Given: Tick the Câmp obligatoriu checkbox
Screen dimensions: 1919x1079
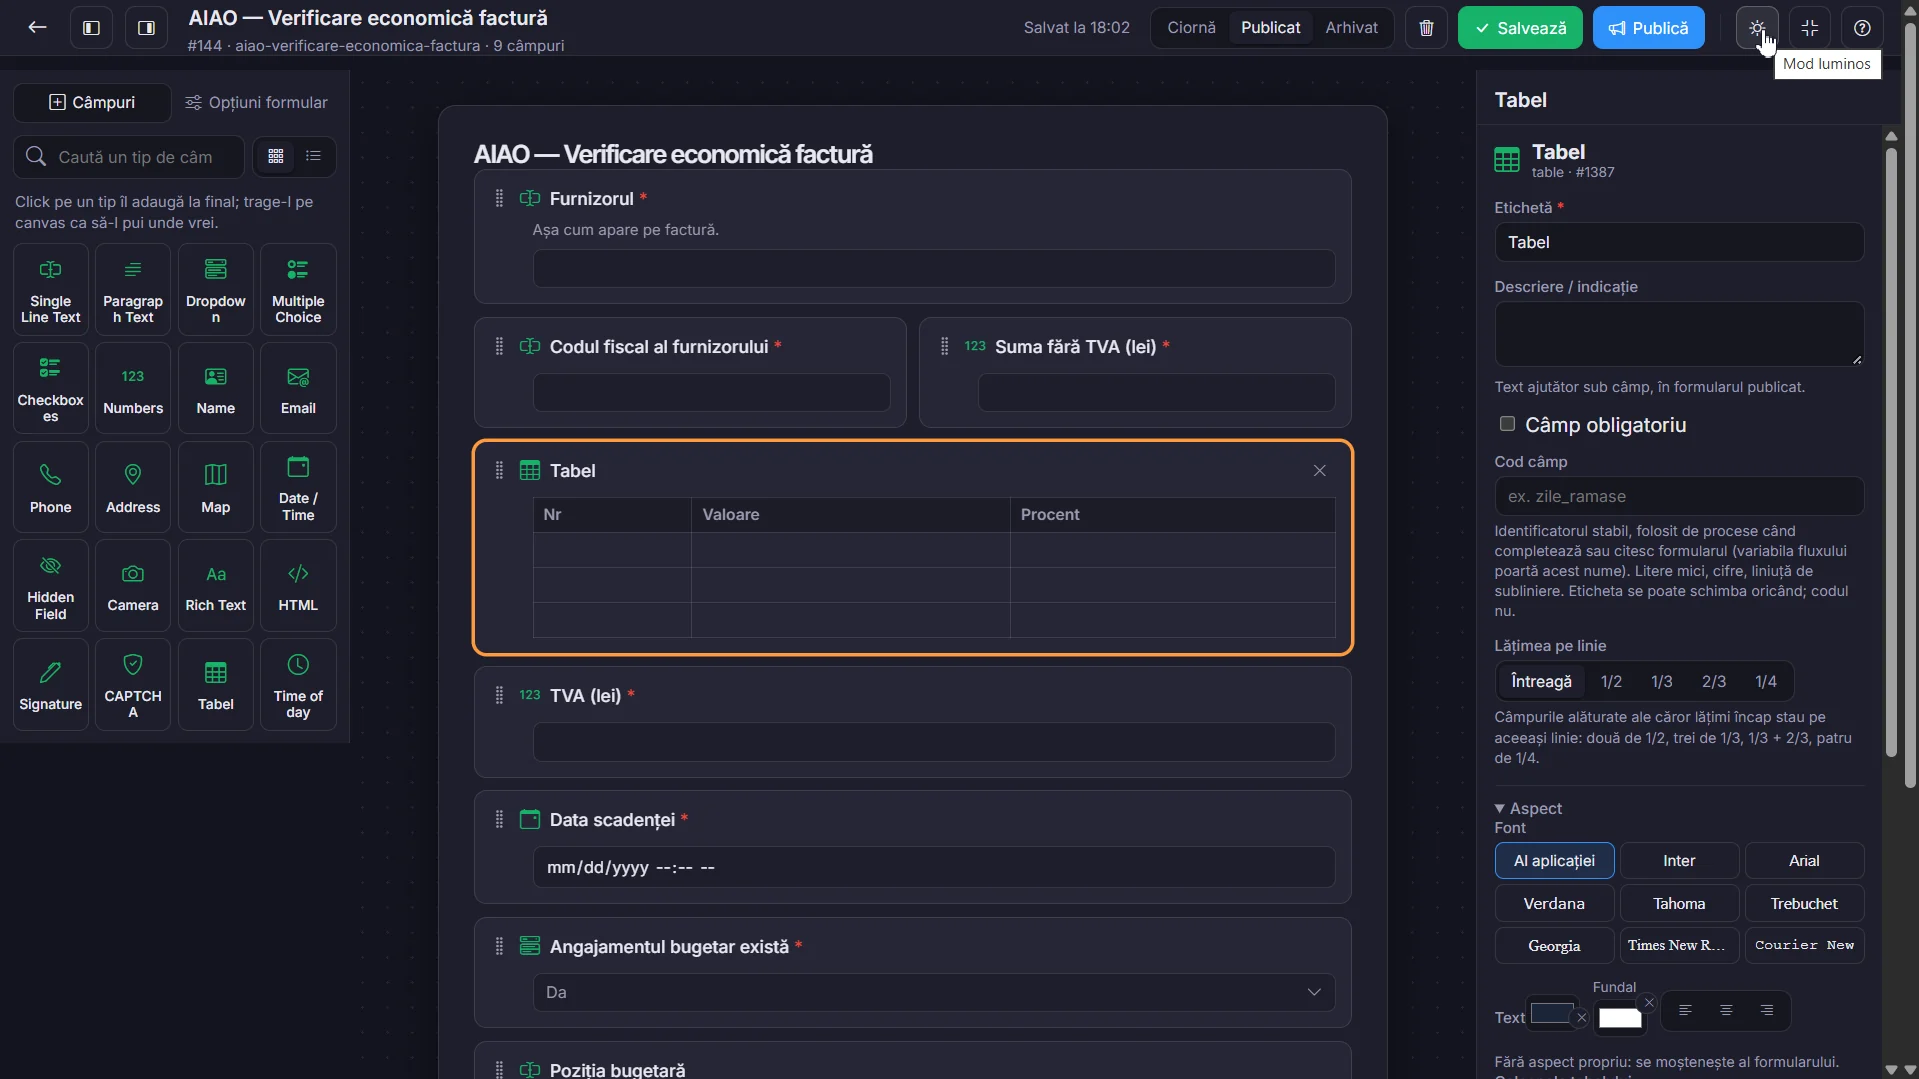Looking at the screenshot, I should pyautogui.click(x=1507, y=424).
